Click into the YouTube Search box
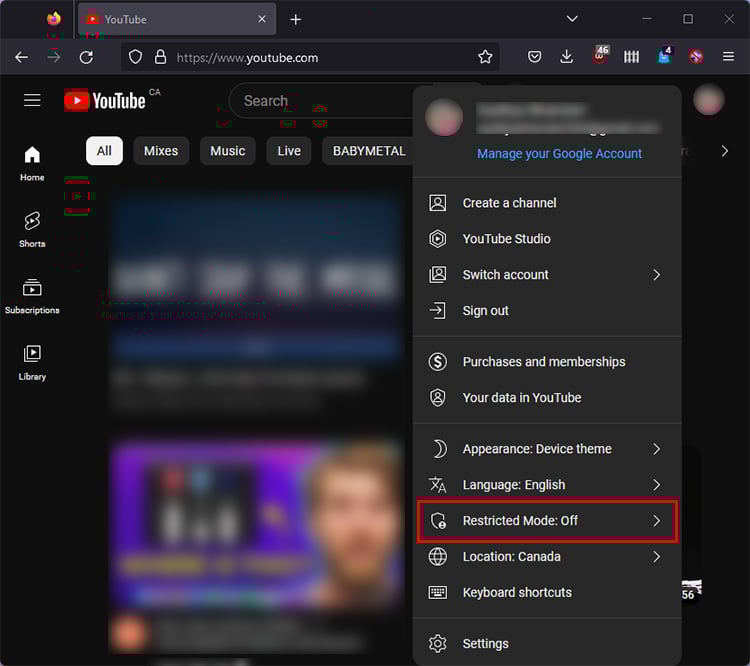Image resolution: width=750 pixels, height=666 pixels. pyautogui.click(x=323, y=101)
